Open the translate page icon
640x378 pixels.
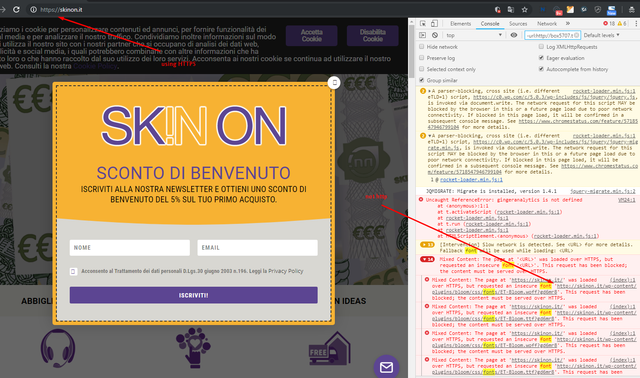[511, 9]
